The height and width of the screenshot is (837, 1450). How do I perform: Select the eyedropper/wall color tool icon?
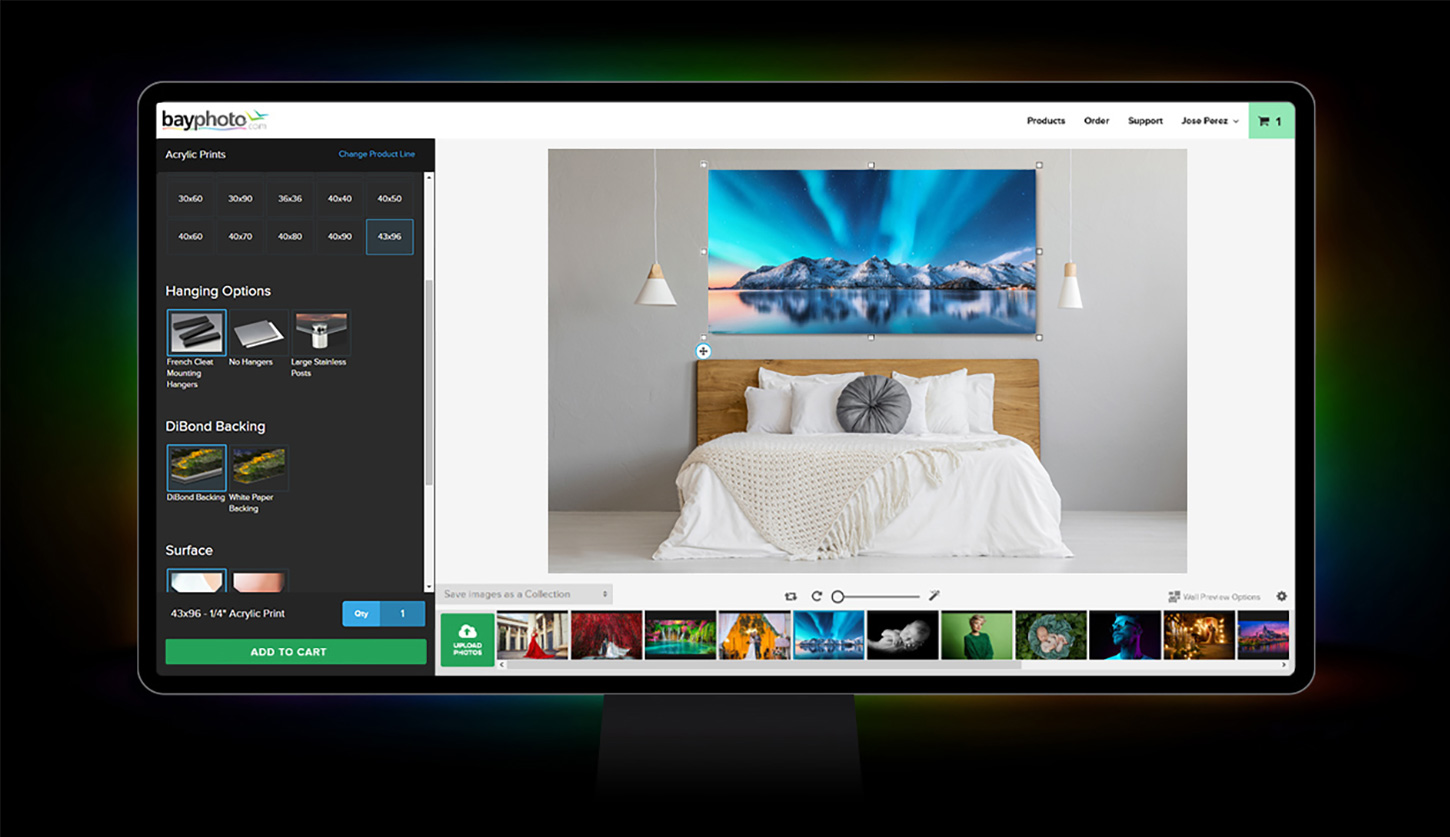[935, 595]
